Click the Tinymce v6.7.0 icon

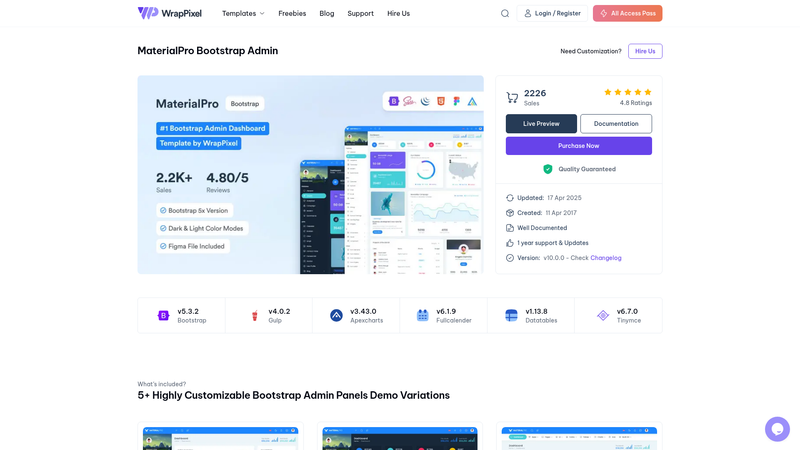(x=603, y=315)
